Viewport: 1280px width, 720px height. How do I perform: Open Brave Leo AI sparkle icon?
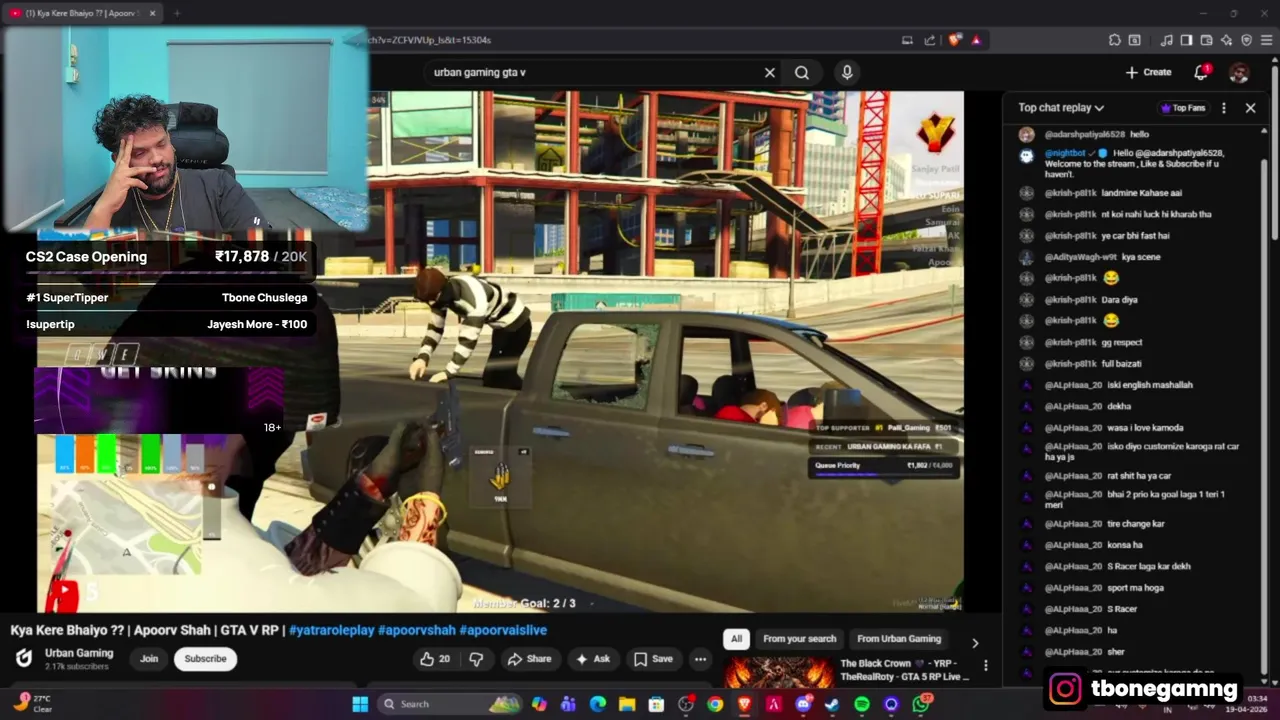(1227, 40)
